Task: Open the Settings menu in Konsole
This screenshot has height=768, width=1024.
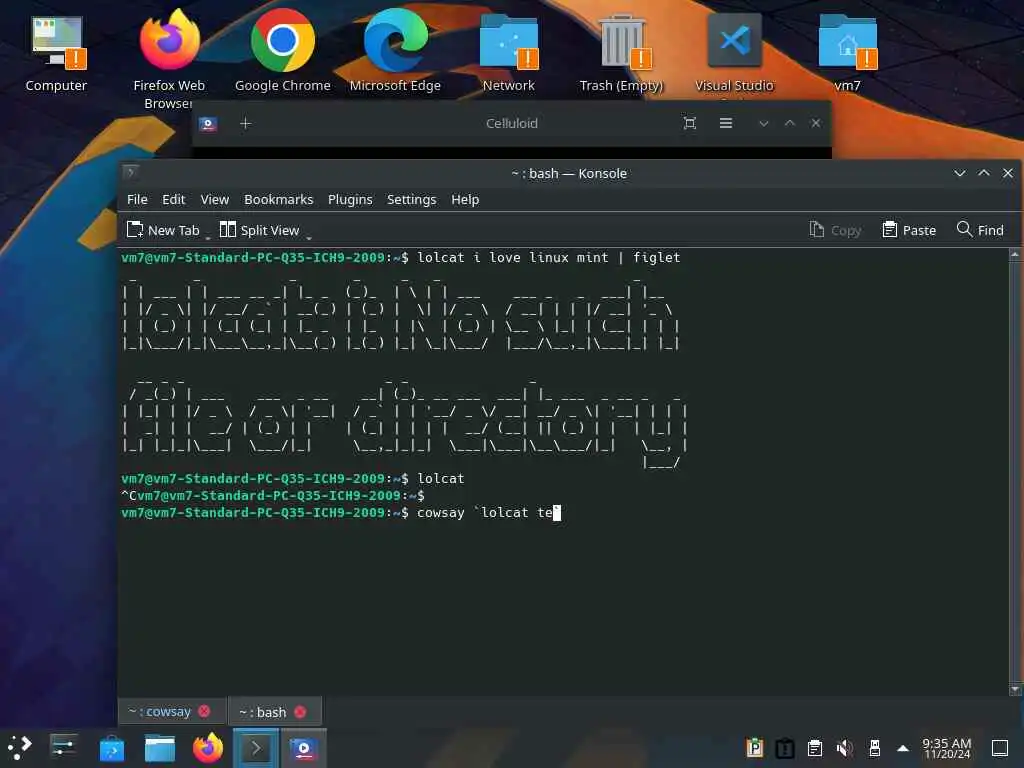Action: click(411, 200)
